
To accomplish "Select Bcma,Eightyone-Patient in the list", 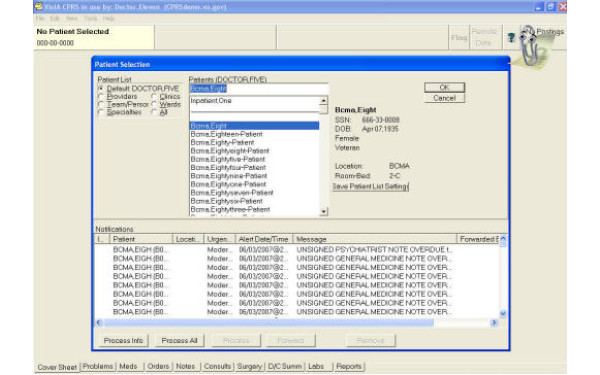I will [x=254, y=184].
